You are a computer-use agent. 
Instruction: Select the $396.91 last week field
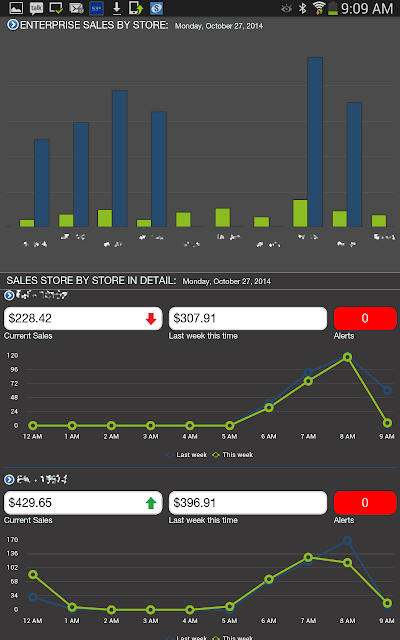[x=248, y=503]
